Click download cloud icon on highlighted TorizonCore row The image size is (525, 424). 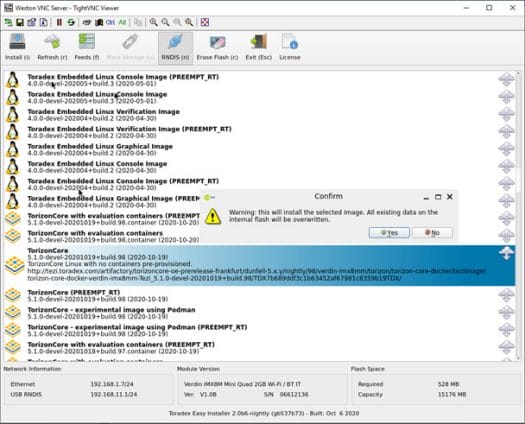[x=506, y=253]
